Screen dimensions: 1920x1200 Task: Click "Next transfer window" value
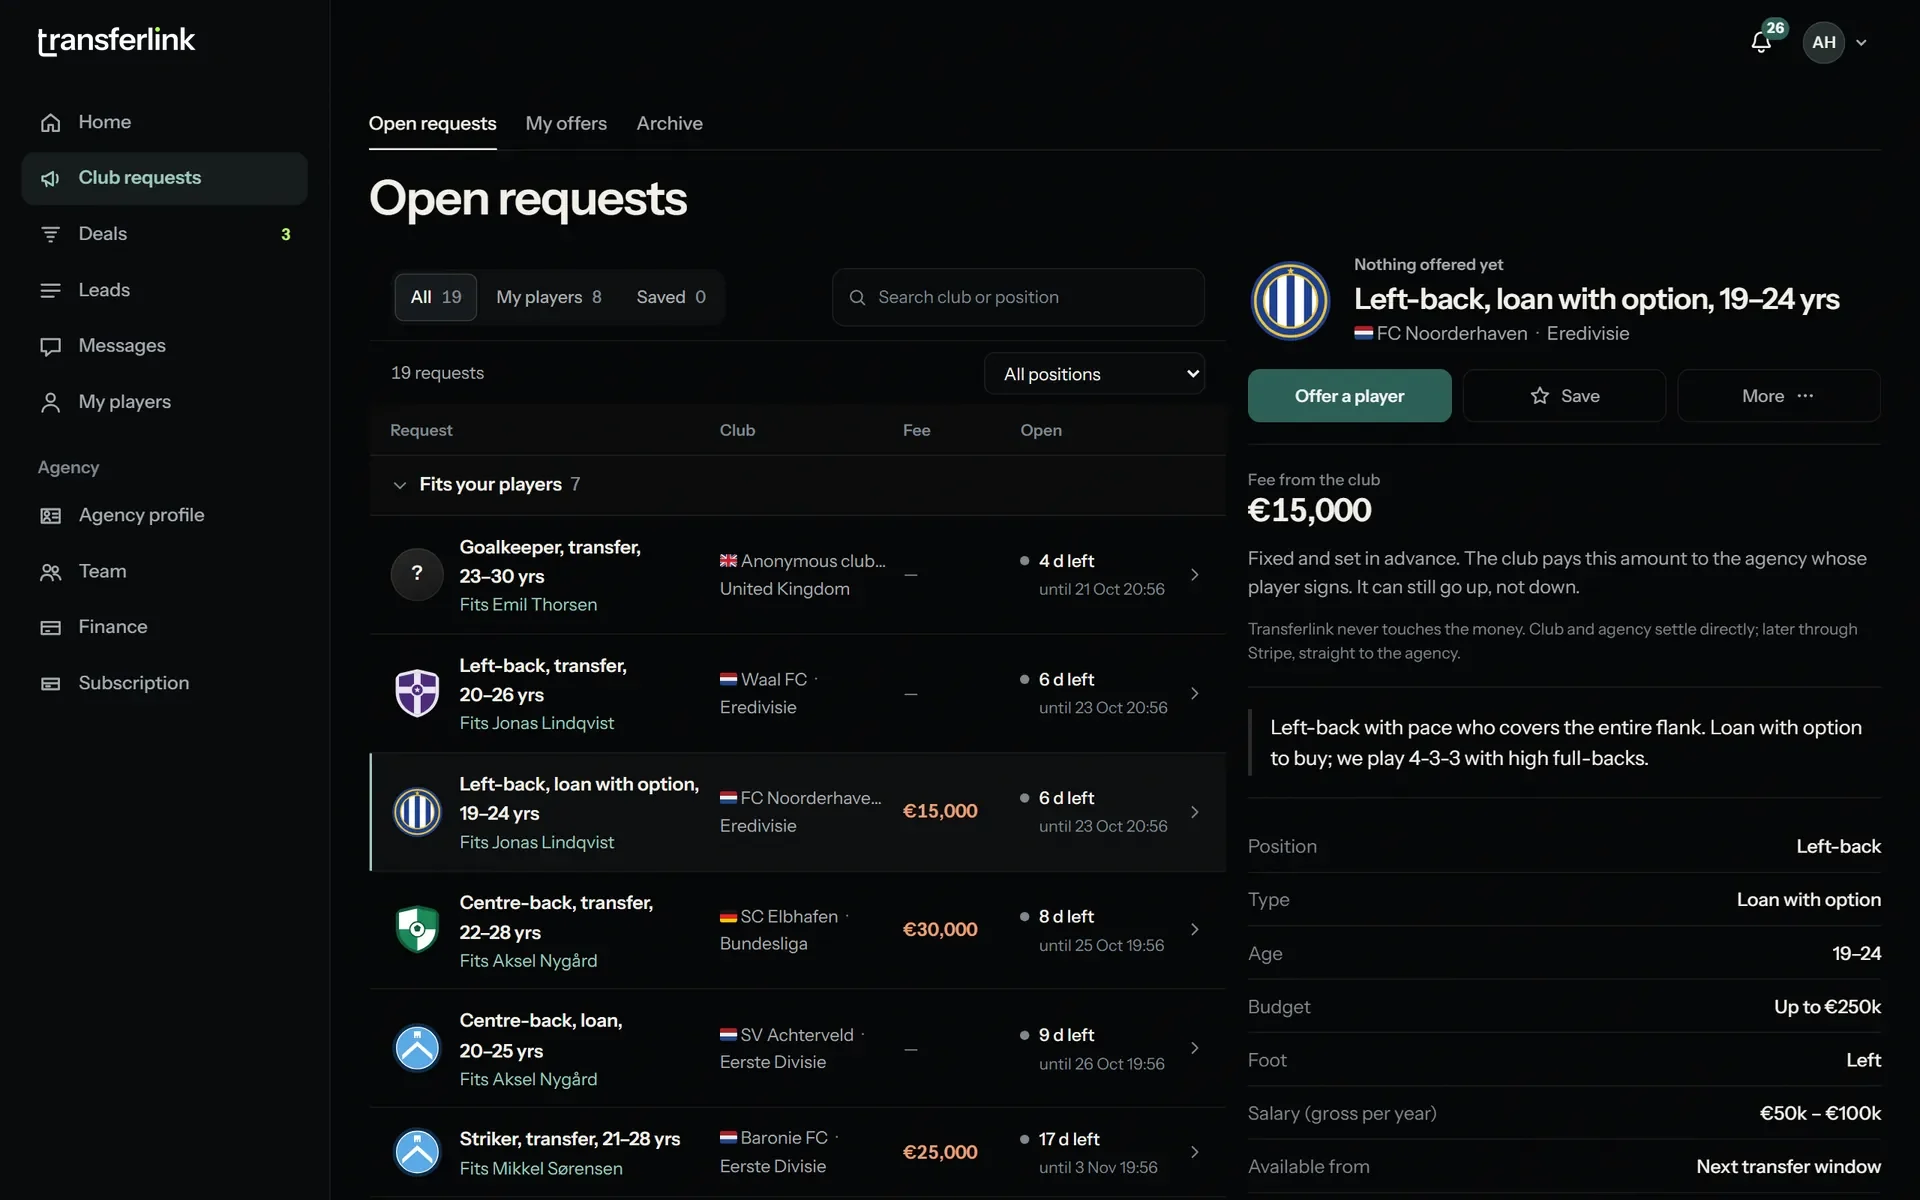1788,1167
